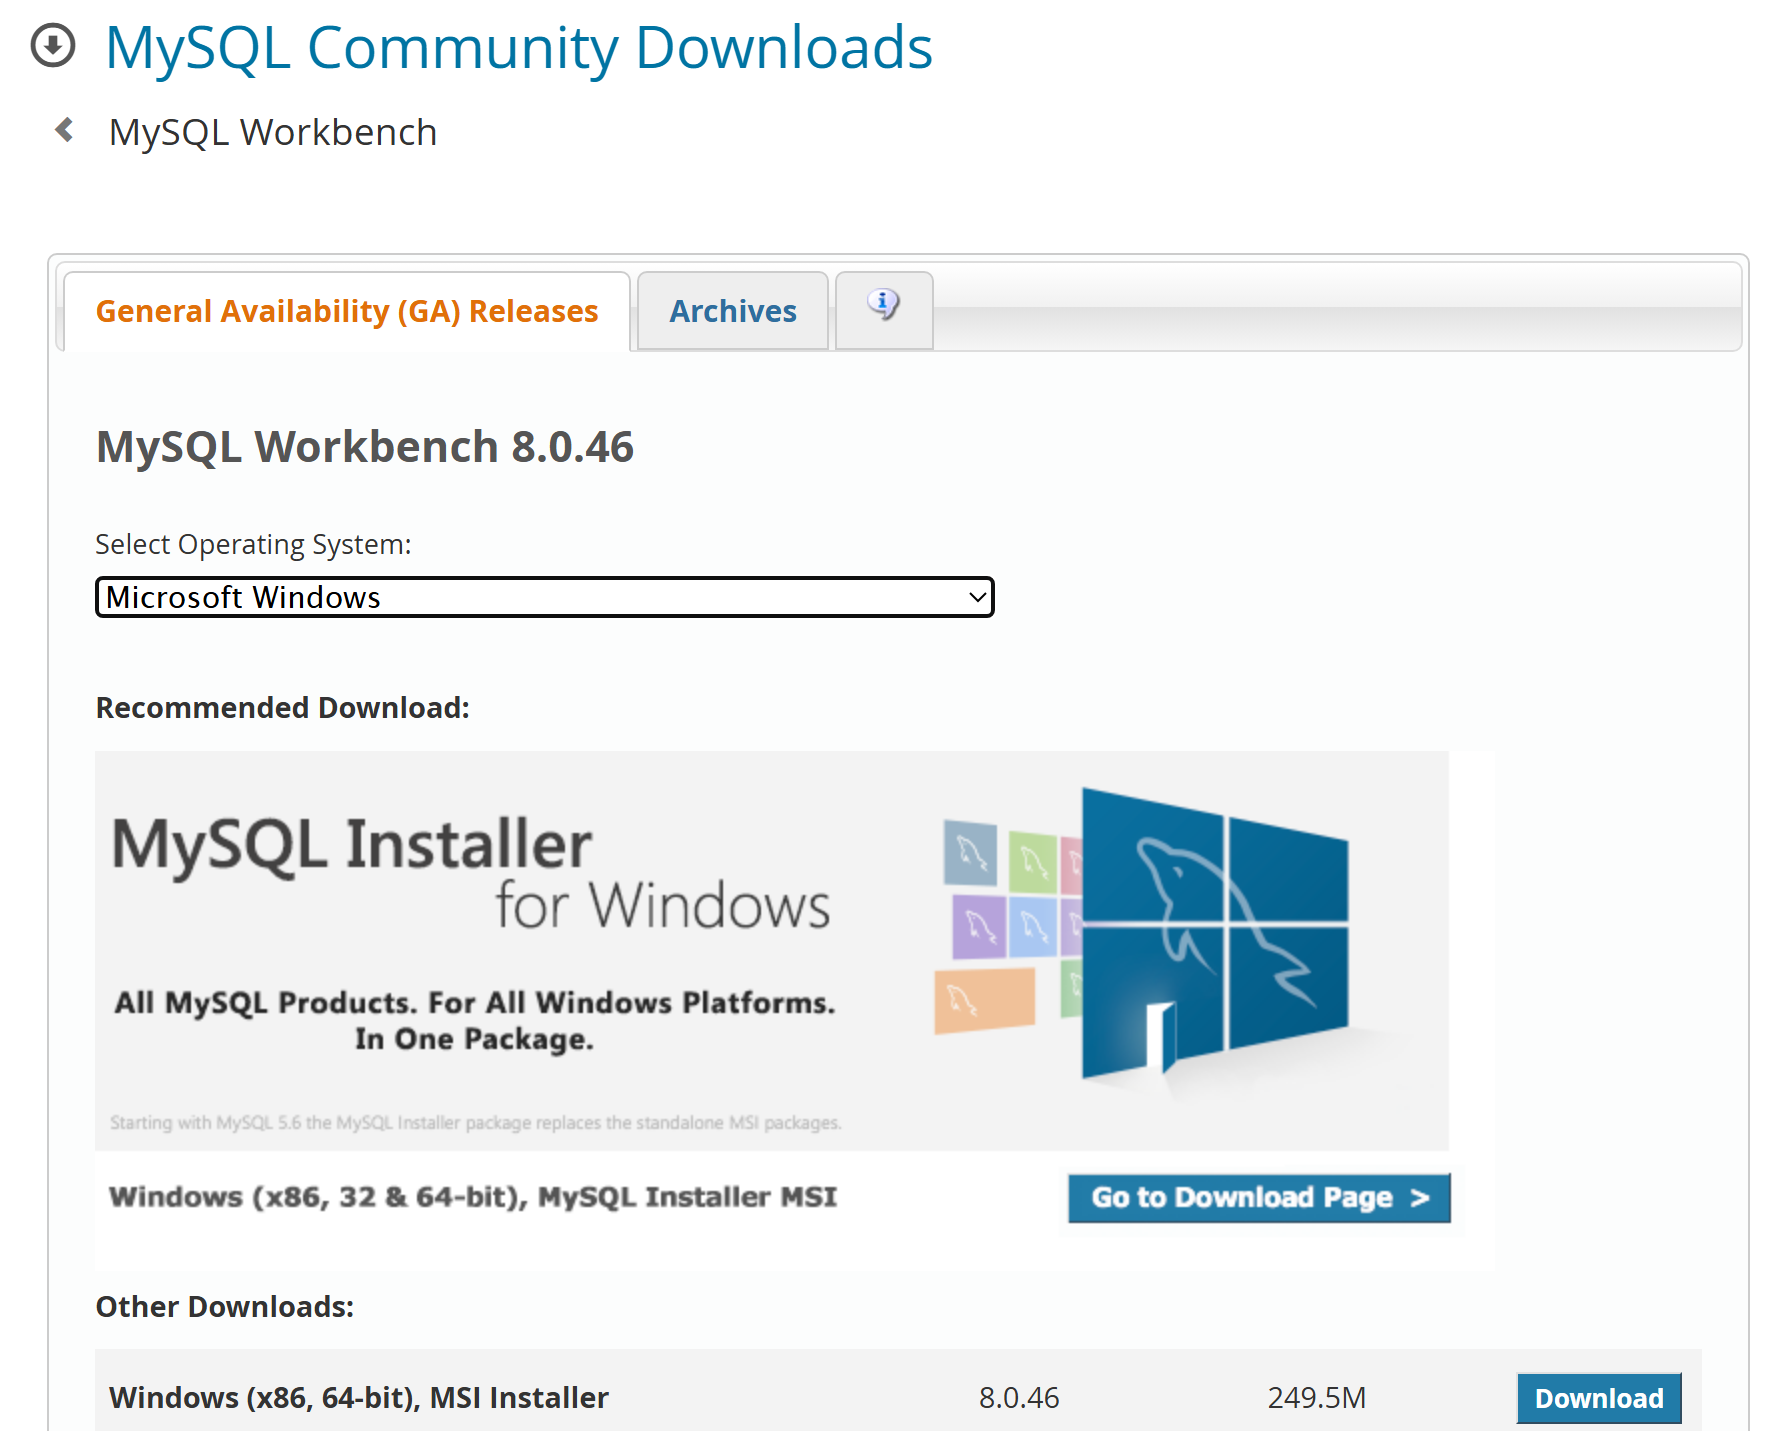
Task: Click the download circle icon beside page title
Action: click(53, 46)
